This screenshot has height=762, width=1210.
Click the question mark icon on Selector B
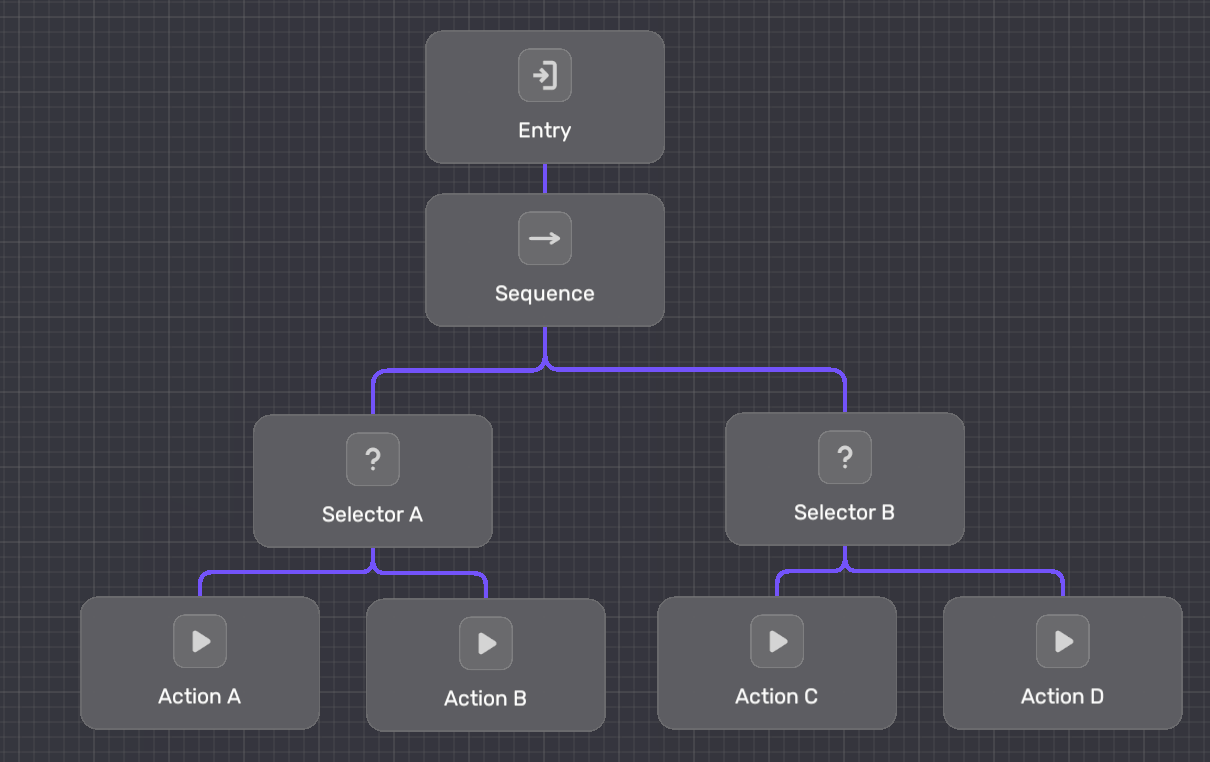[845, 458]
